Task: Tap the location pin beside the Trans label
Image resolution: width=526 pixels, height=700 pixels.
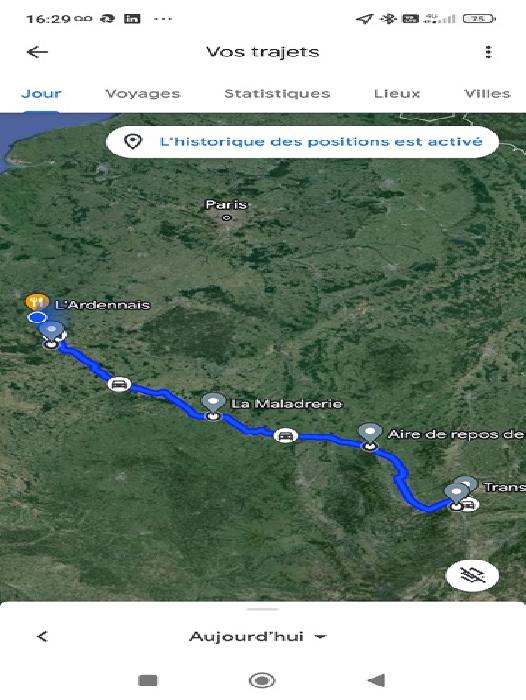Action: click(466, 484)
